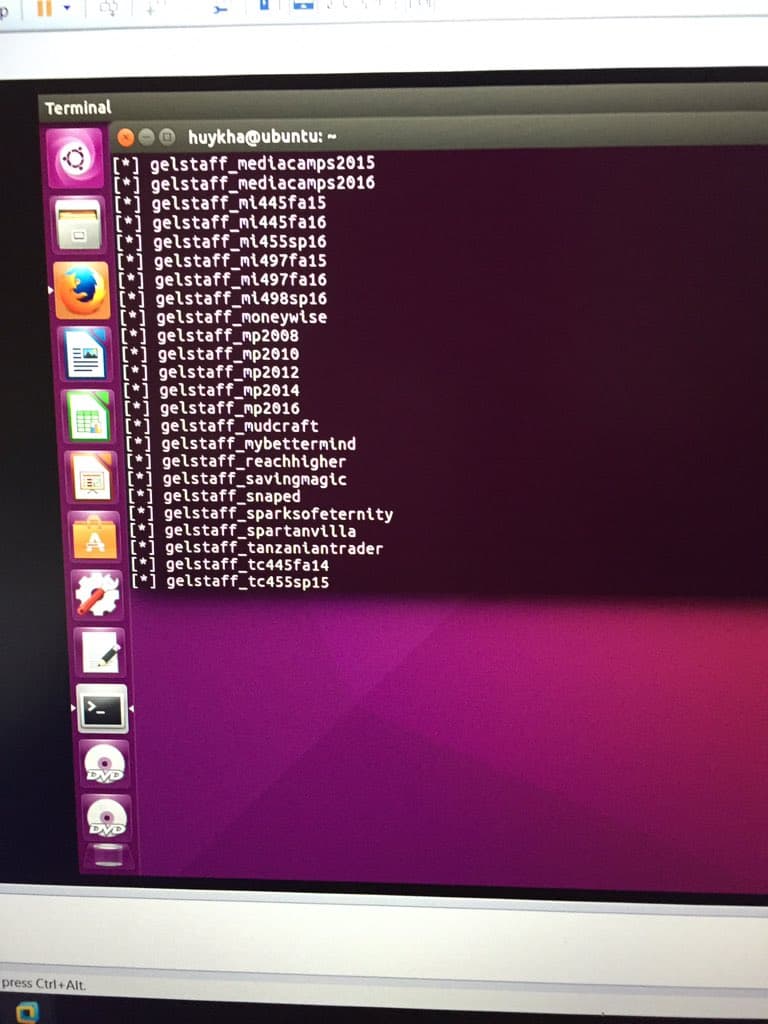The width and height of the screenshot is (768, 1024).
Task: Open System Settings gear and wrench icon
Action: [x=97, y=594]
